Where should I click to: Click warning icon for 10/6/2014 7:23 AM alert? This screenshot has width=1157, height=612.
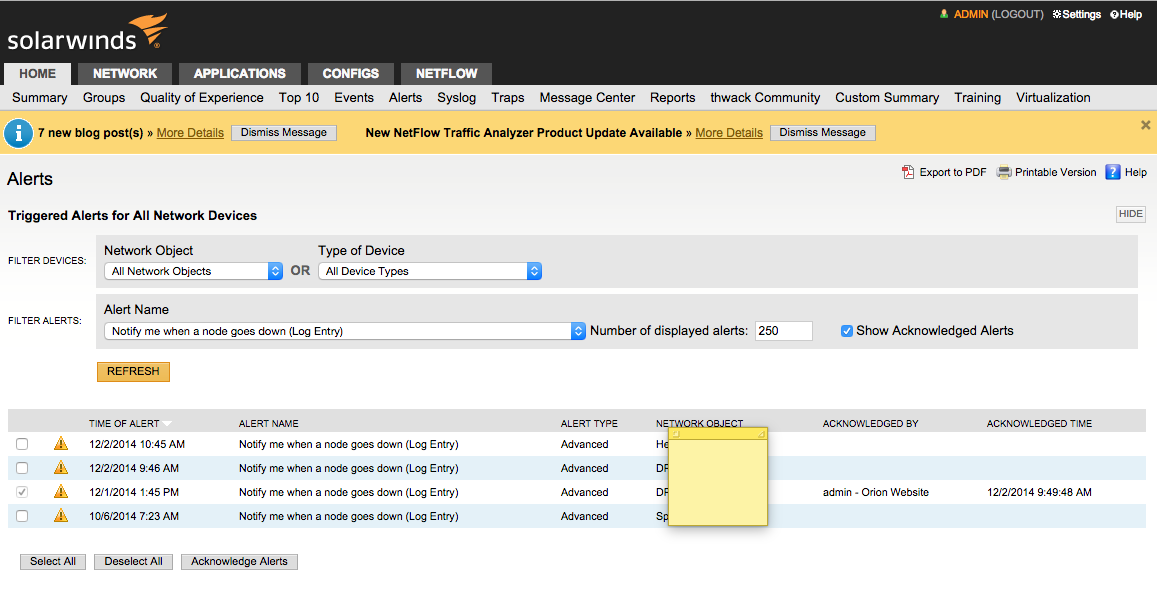(61, 515)
